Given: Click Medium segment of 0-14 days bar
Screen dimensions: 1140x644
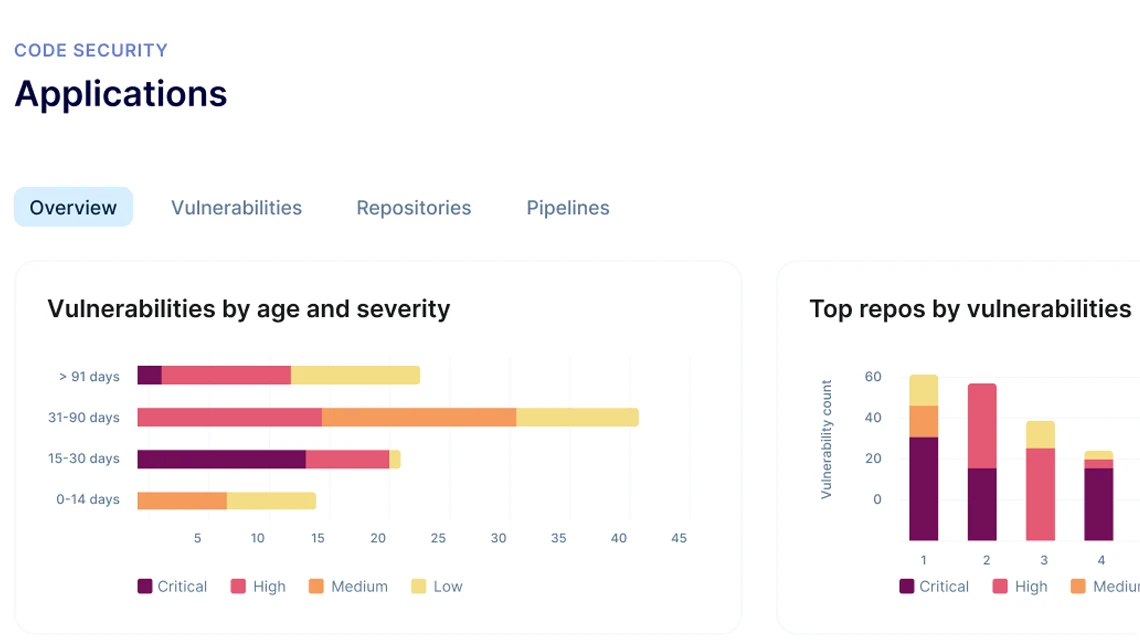Looking at the screenshot, I should [182, 501].
